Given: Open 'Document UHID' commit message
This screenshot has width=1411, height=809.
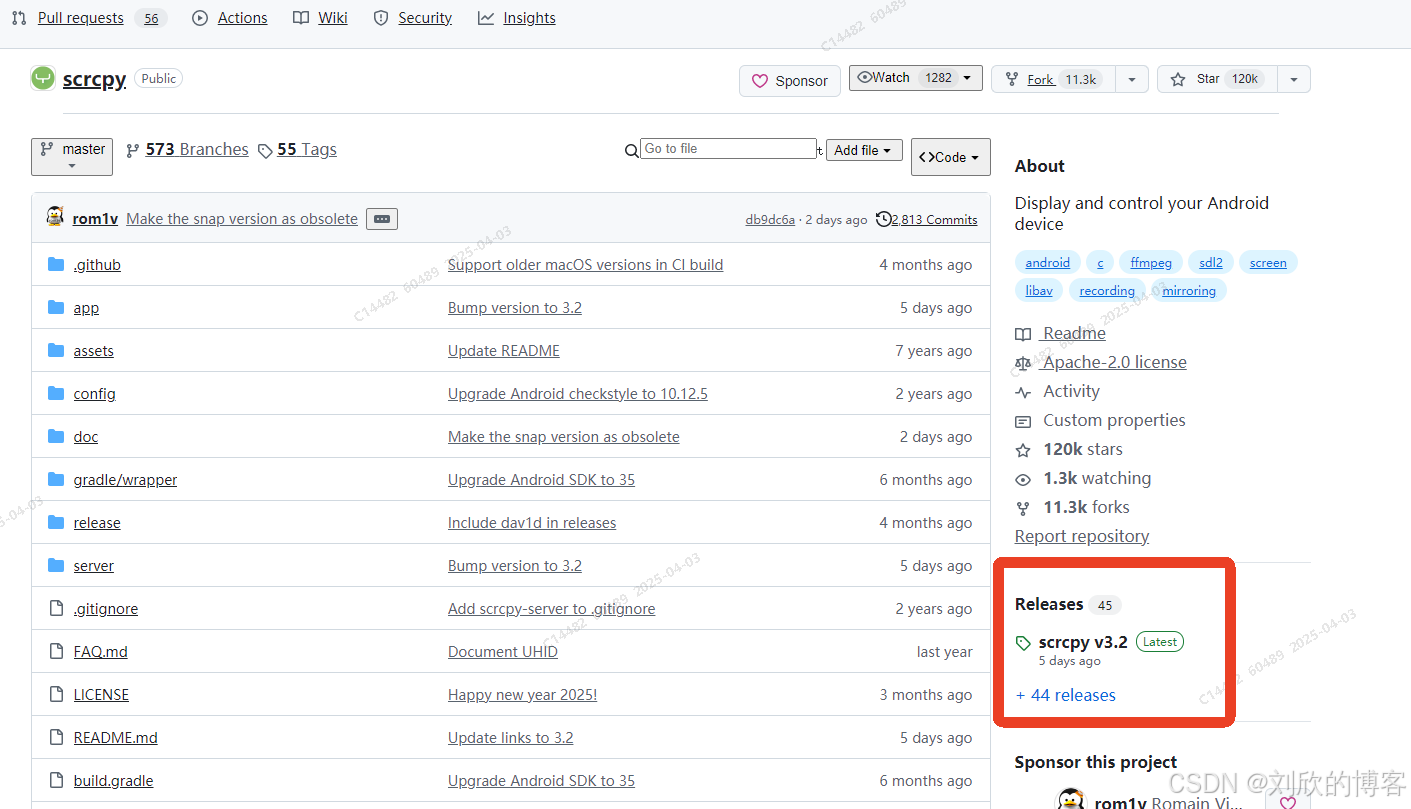Looking at the screenshot, I should pyautogui.click(x=502, y=652).
